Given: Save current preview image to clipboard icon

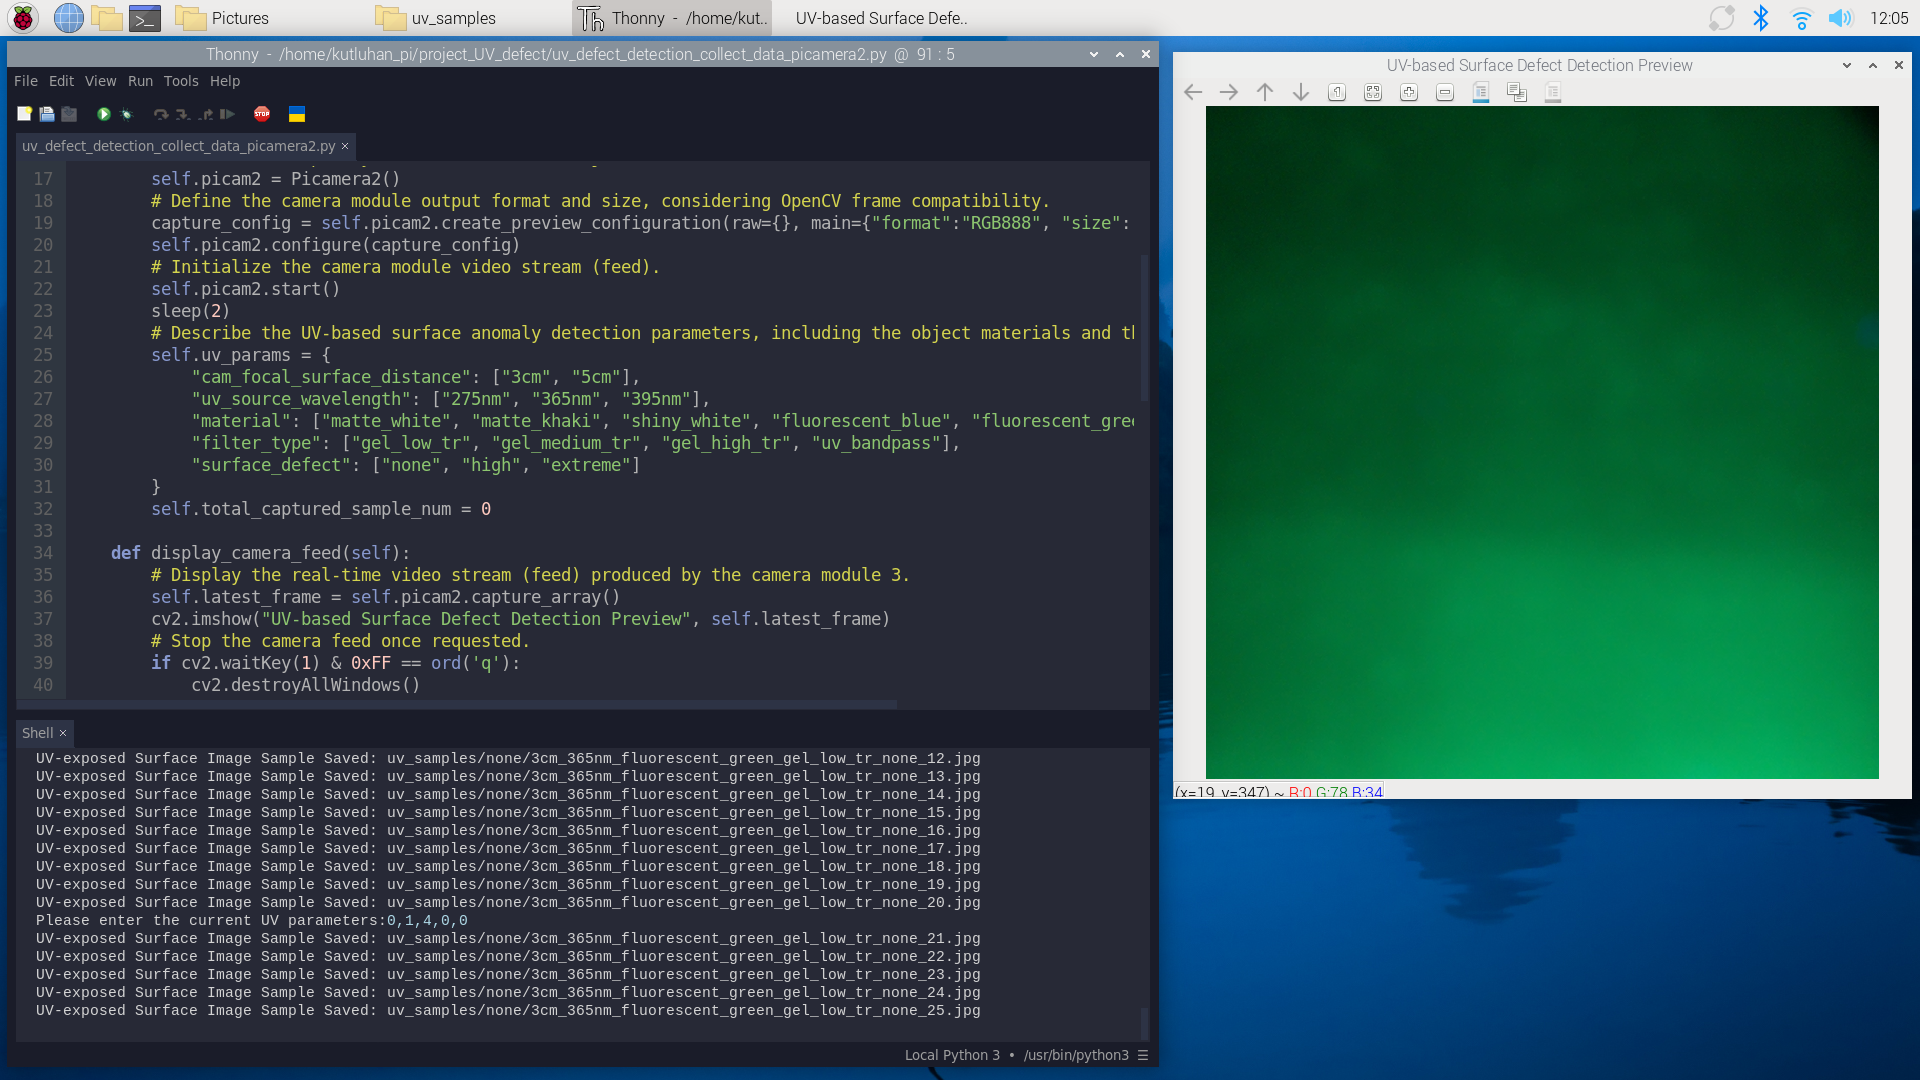Looking at the screenshot, I should (1481, 92).
